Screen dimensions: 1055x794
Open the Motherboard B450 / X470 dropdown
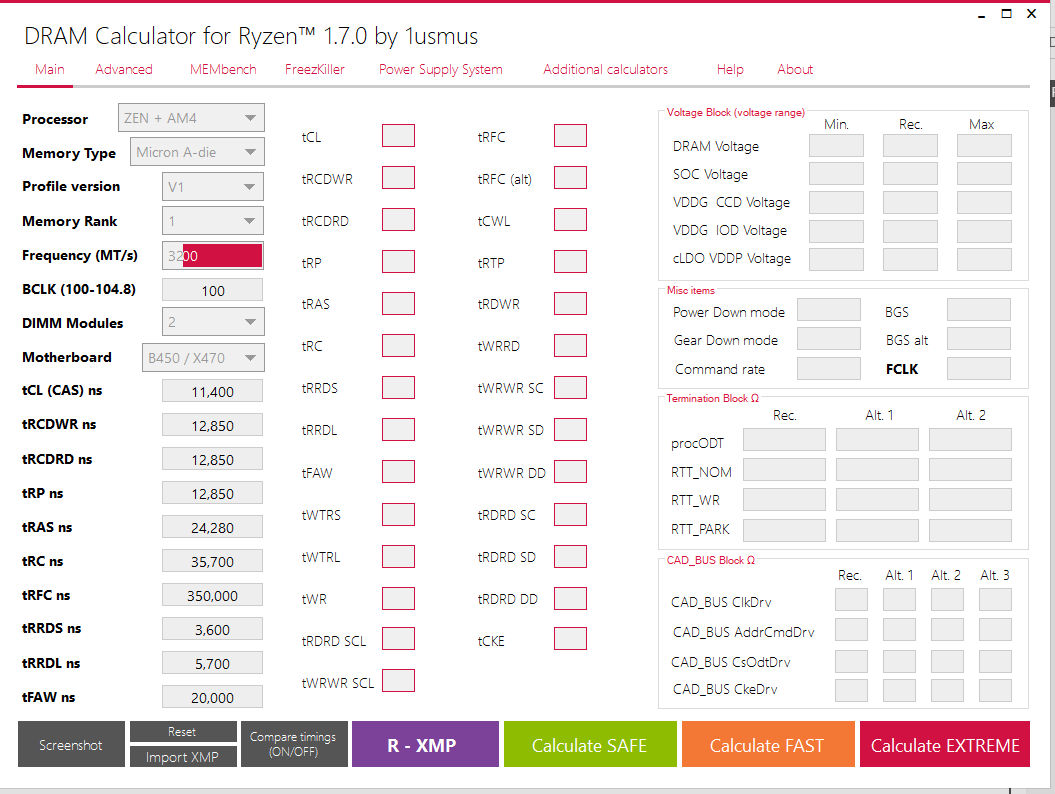click(x=203, y=358)
